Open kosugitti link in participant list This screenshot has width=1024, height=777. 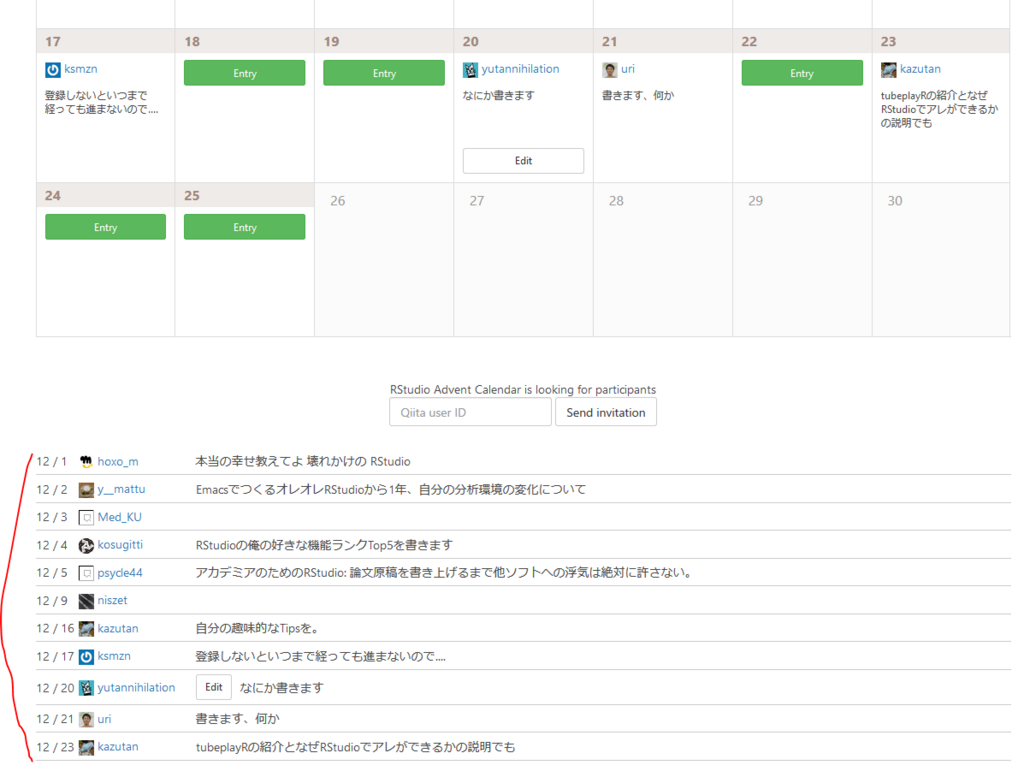click(x=120, y=545)
